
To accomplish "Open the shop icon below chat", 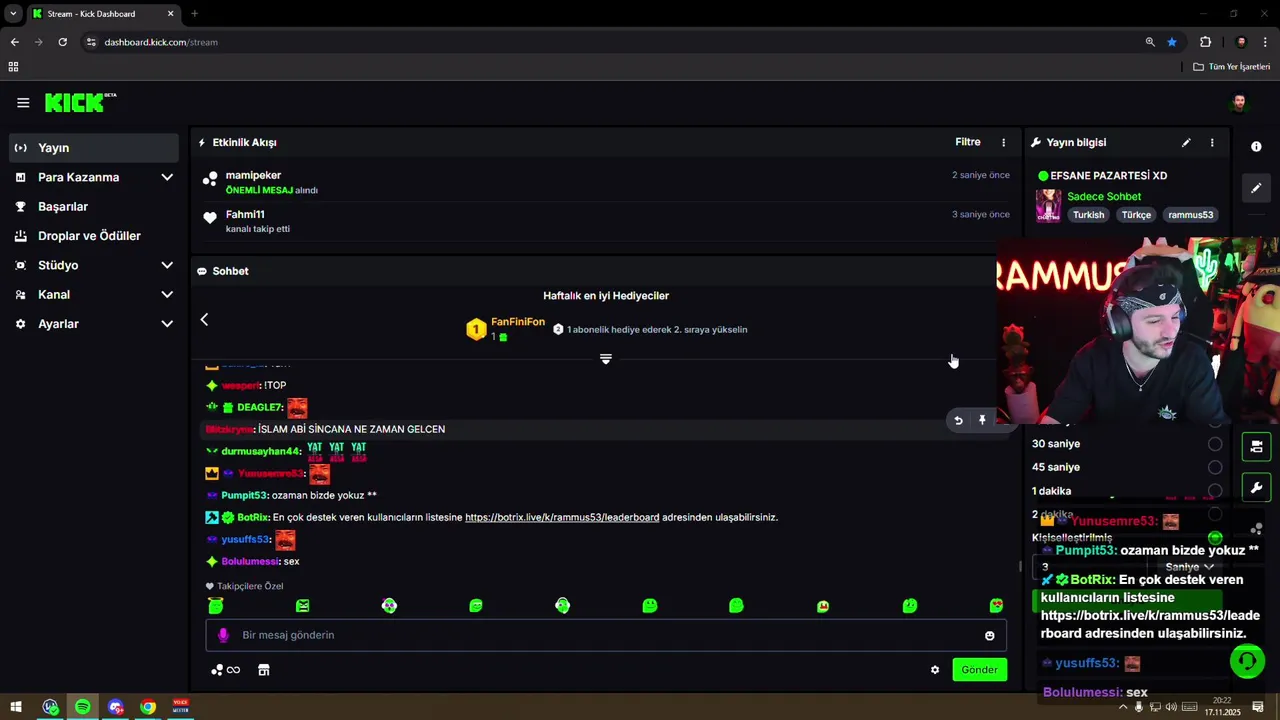I will coord(264,670).
